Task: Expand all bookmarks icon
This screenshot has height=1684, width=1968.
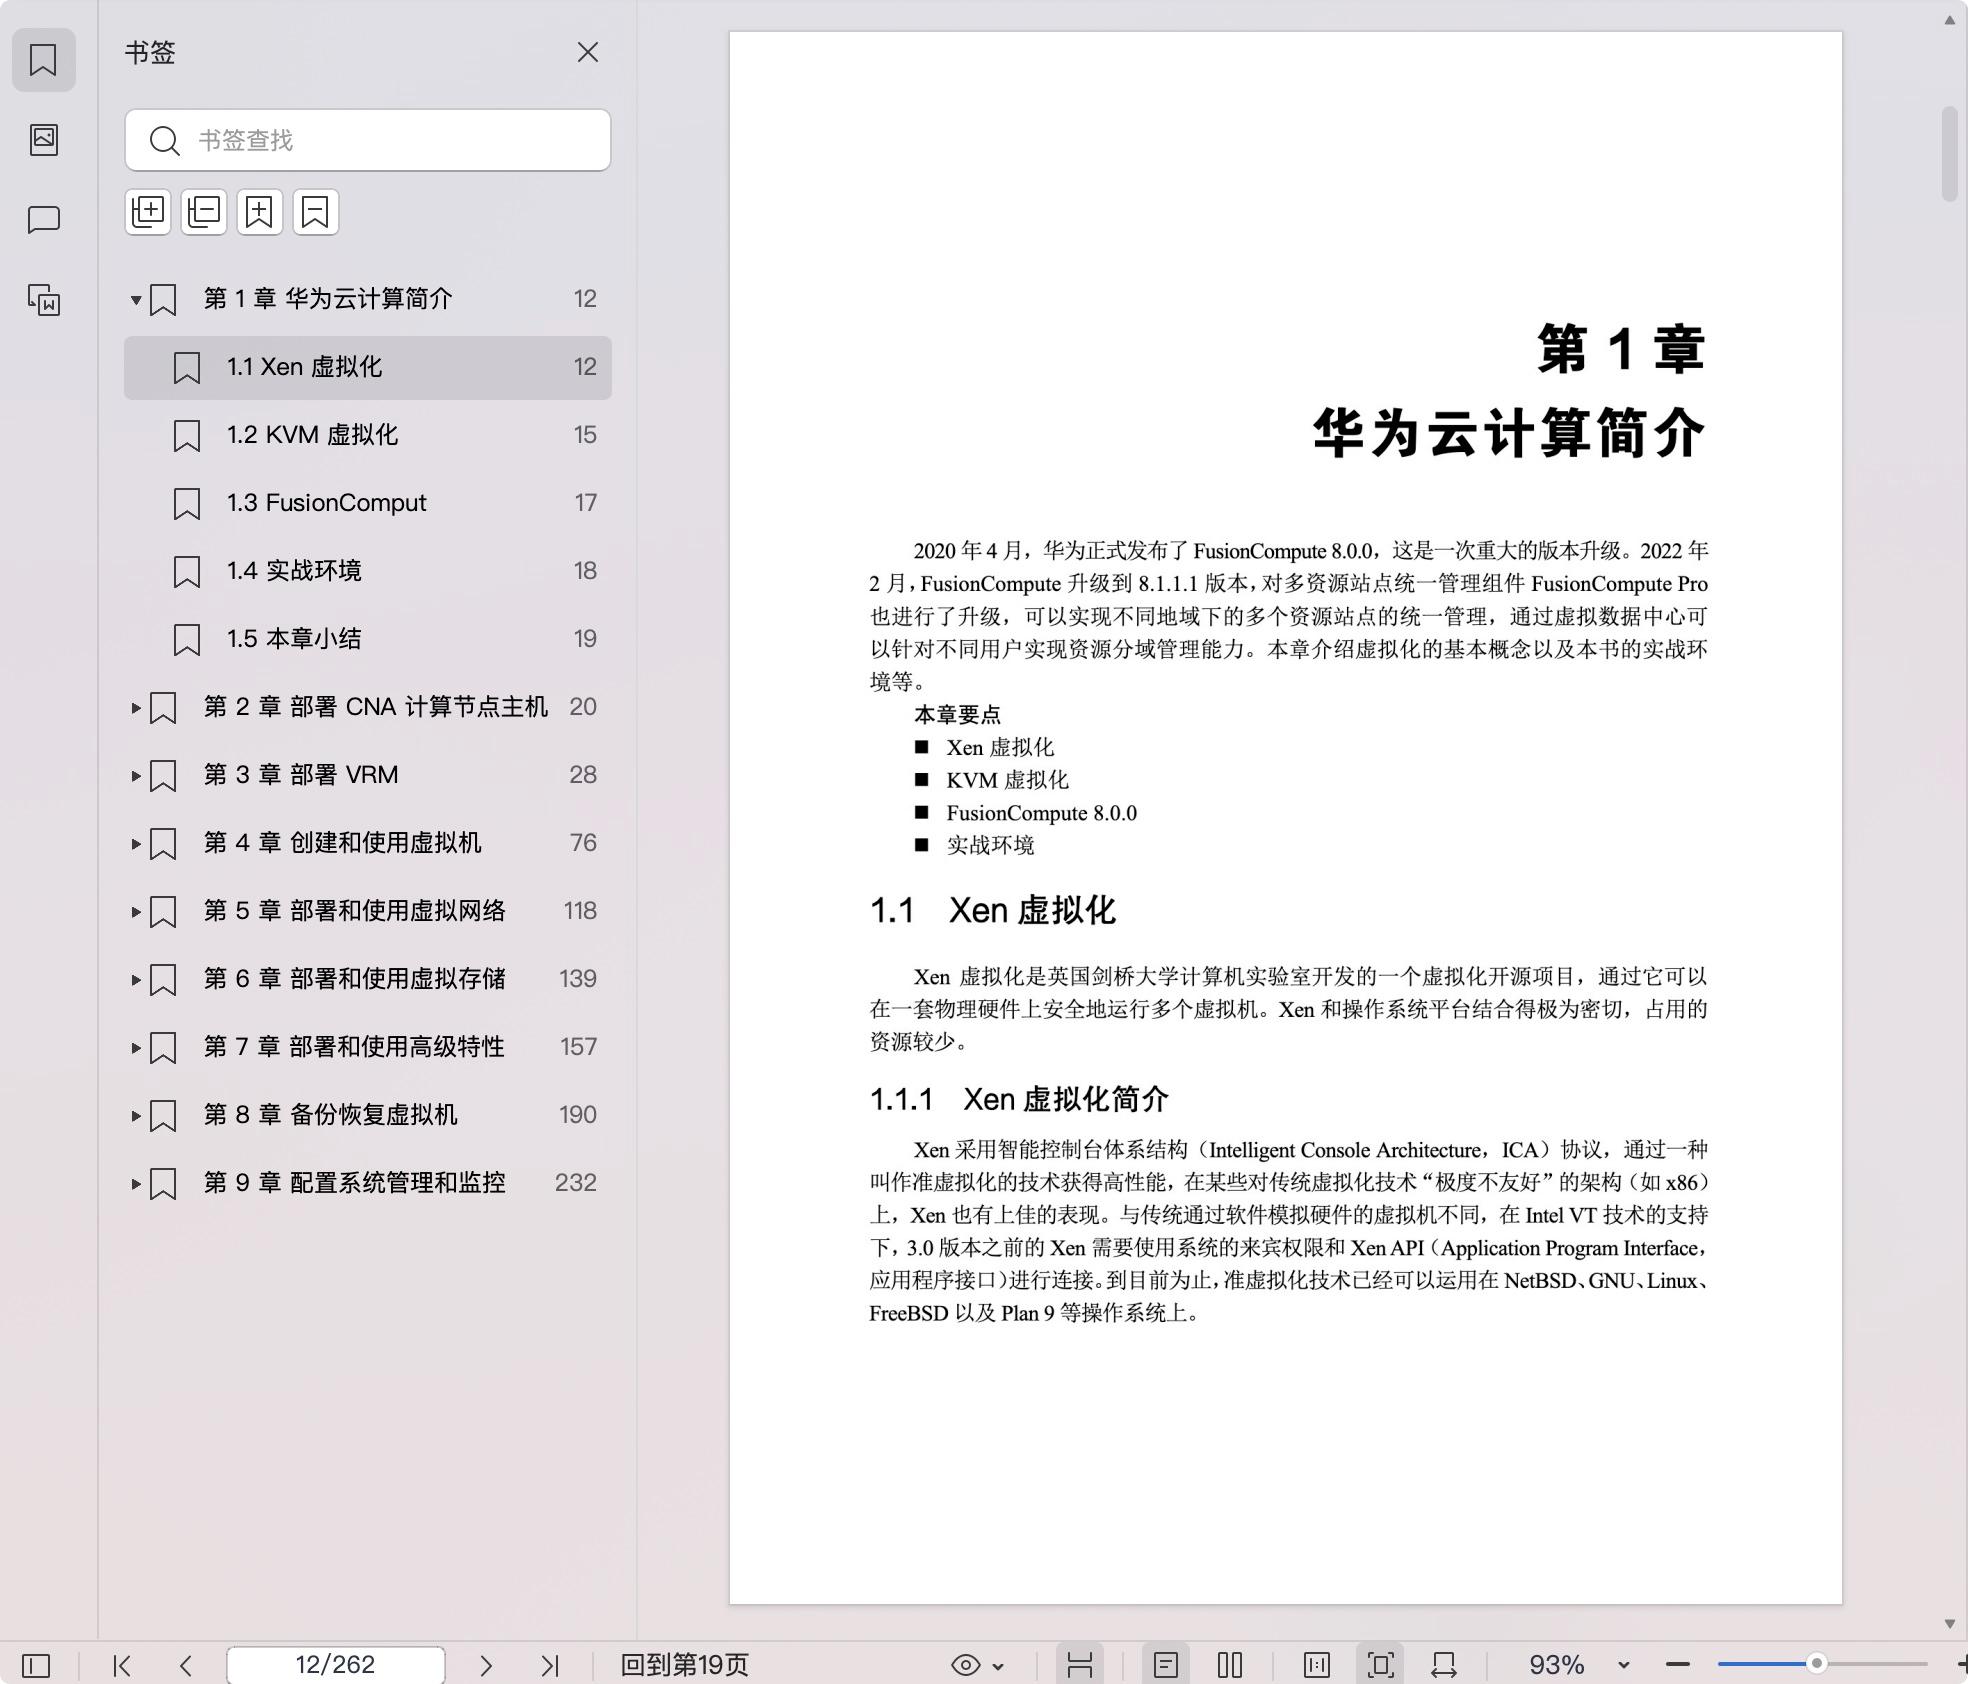Action: (148, 212)
